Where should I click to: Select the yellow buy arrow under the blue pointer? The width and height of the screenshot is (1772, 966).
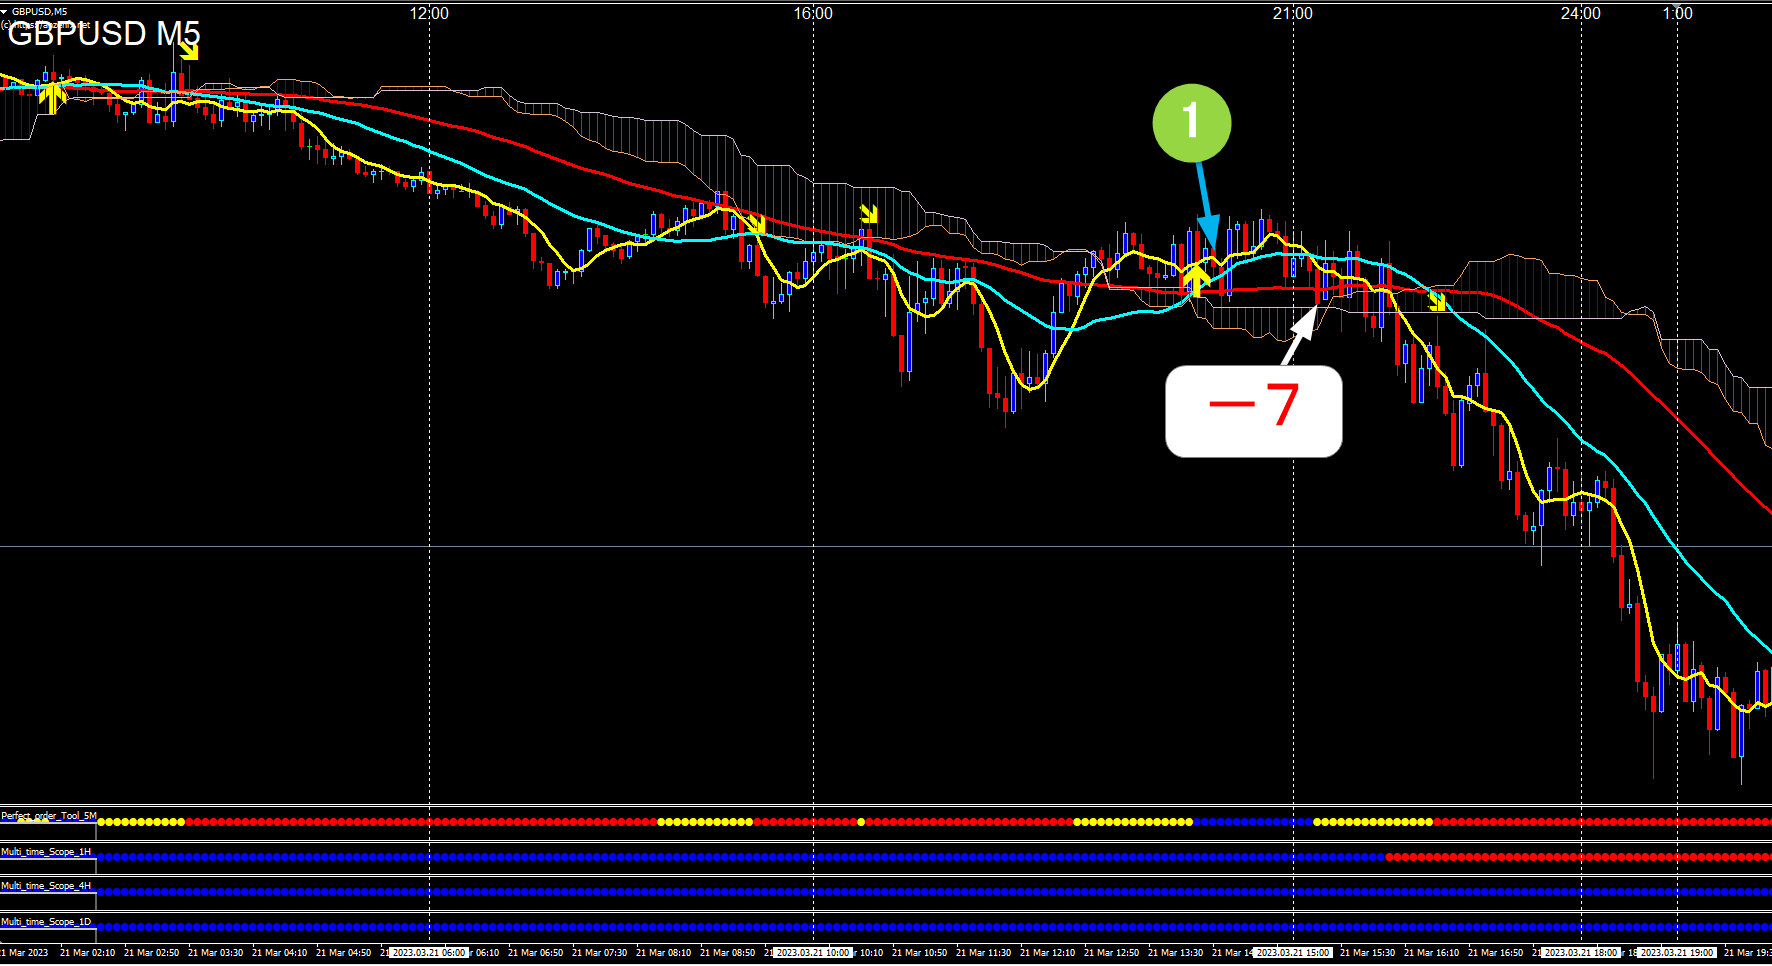1196,279
